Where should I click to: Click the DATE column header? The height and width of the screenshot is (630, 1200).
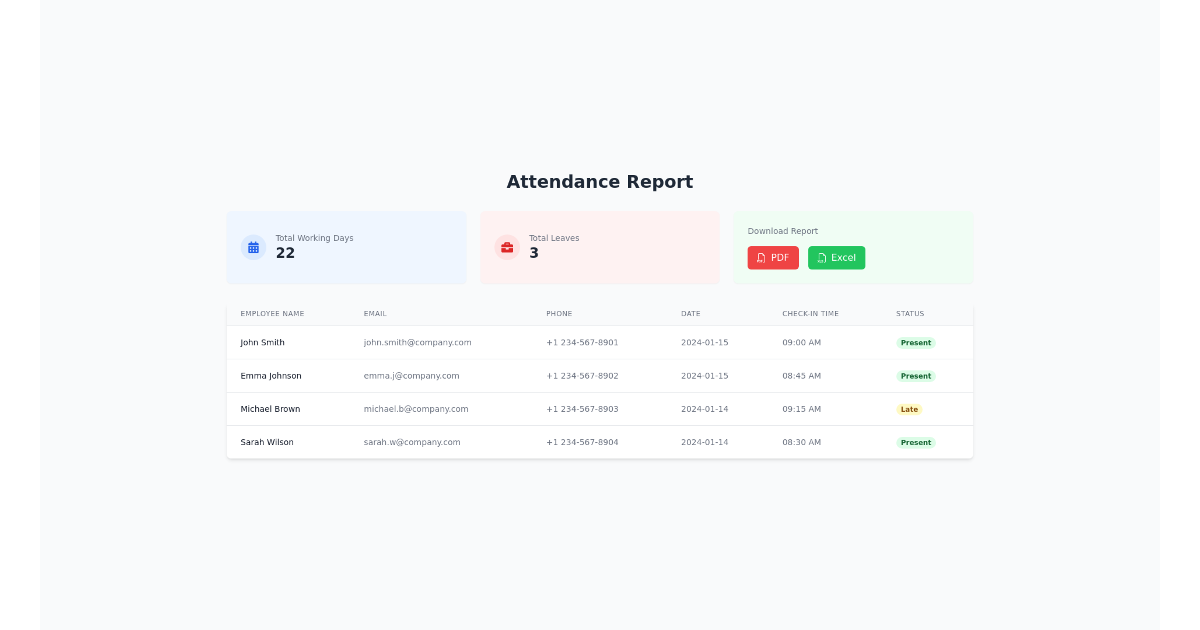(x=690, y=313)
